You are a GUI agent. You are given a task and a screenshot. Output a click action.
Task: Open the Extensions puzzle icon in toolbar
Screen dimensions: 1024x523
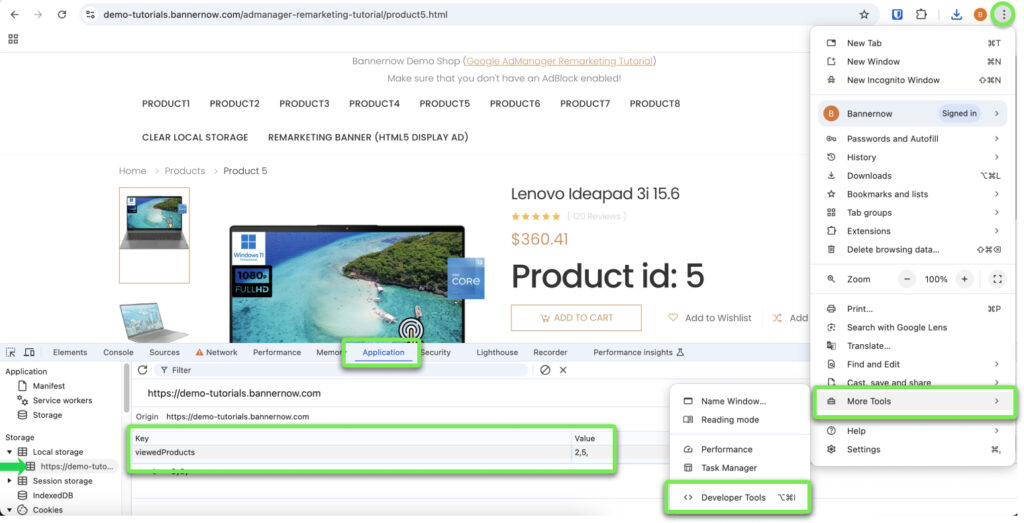coord(921,14)
